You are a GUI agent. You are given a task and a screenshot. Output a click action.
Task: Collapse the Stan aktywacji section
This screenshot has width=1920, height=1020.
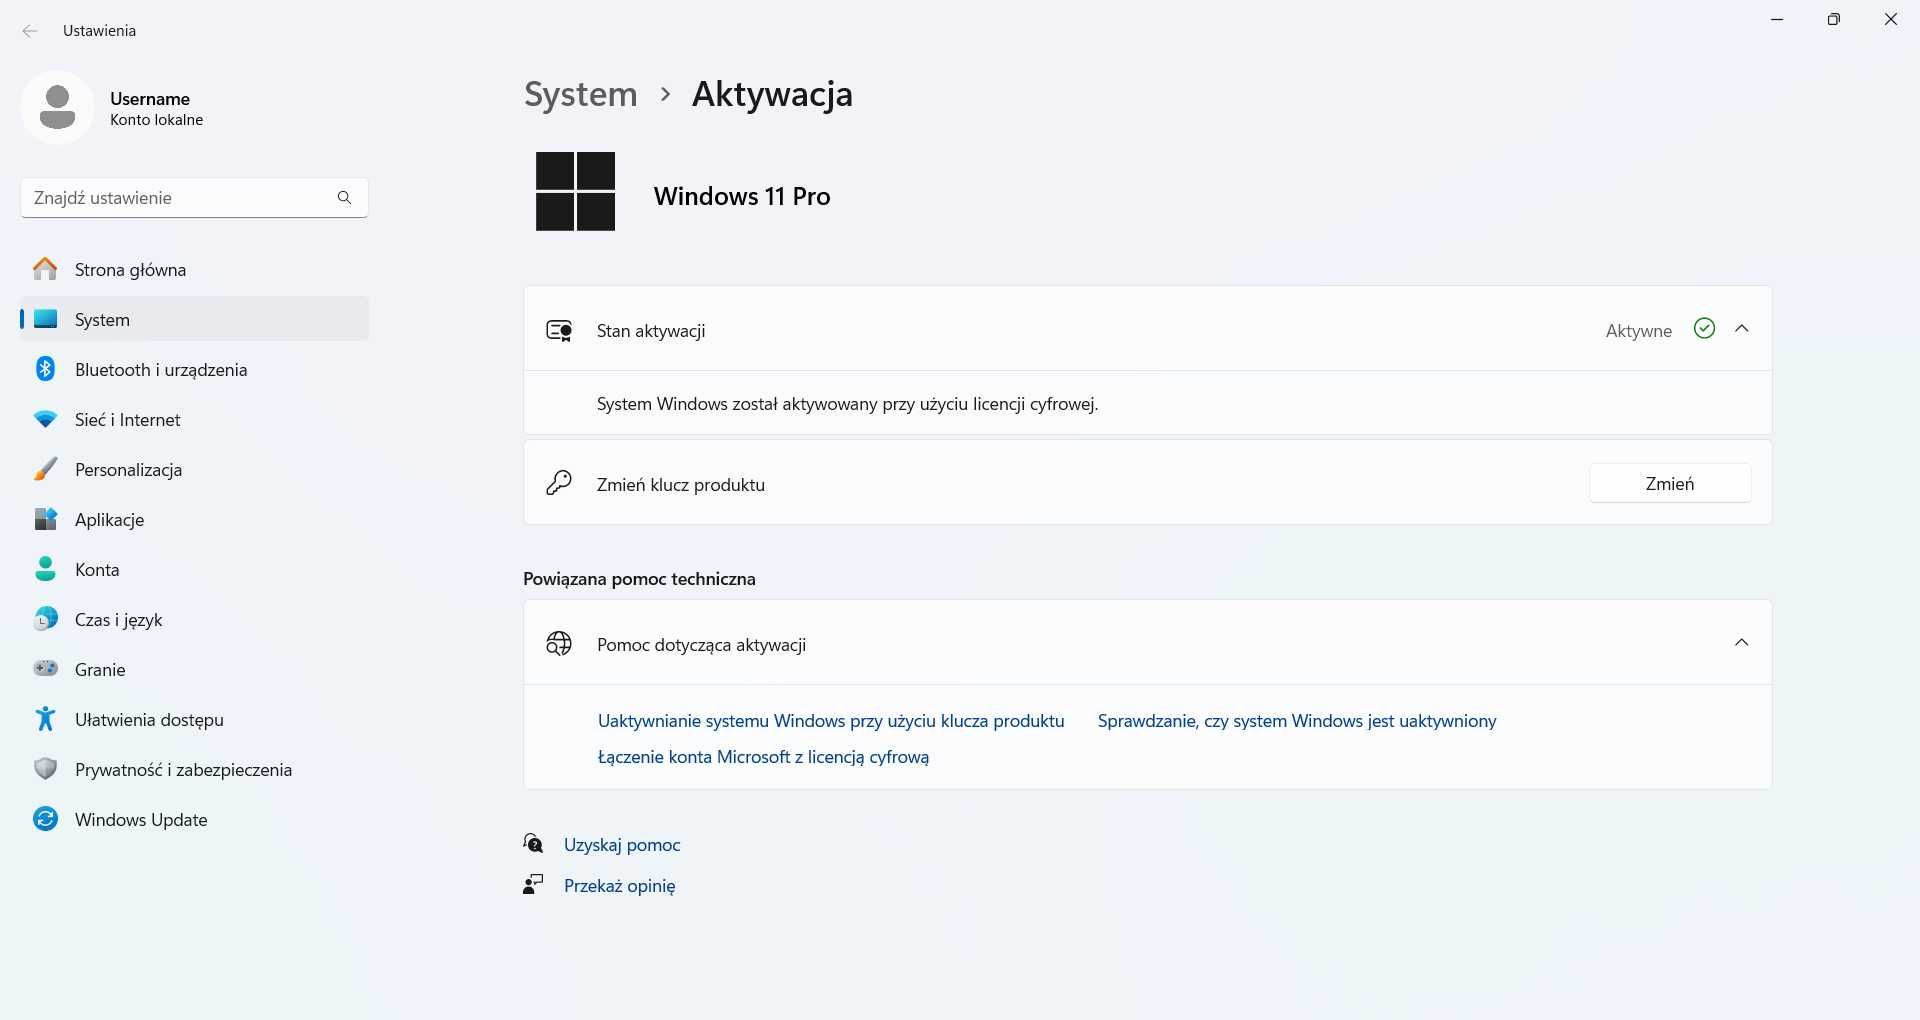[x=1741, y=329]
